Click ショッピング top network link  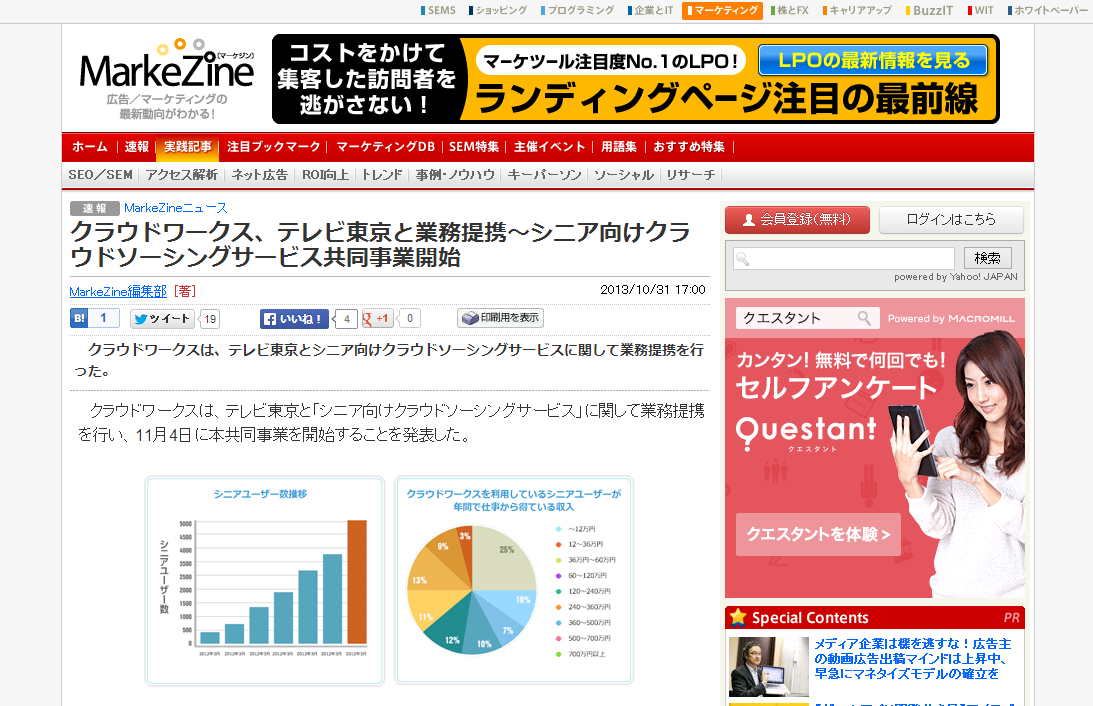(x=498, y=10)
